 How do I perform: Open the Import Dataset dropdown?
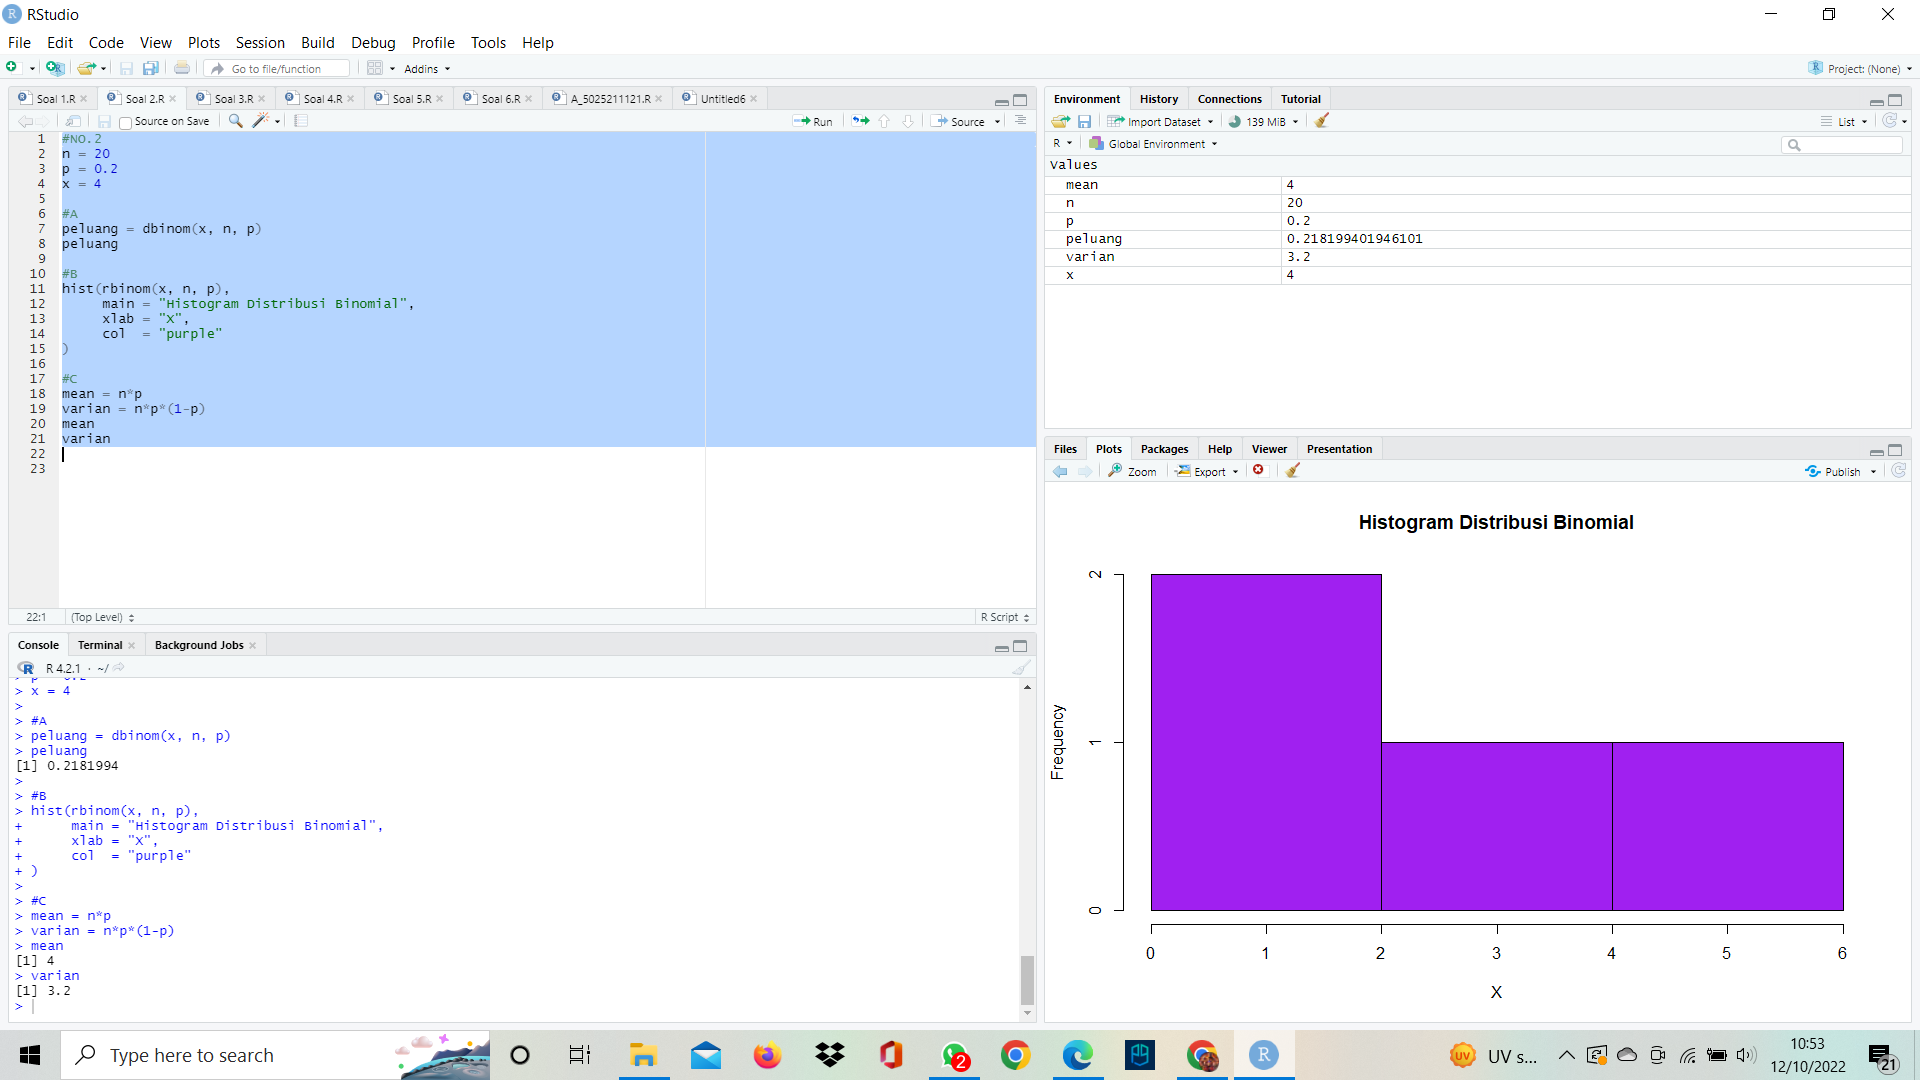[x=1161, y=121]
